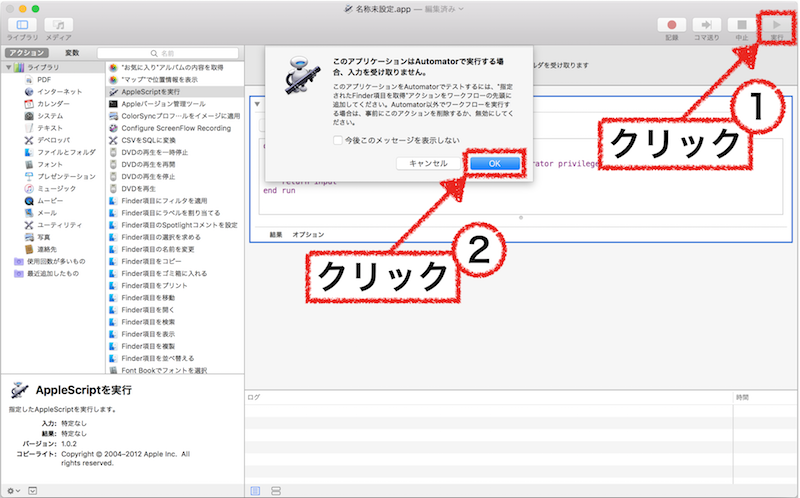This screenshot has height=498, width=800.
Task: Check 今後このメッセージを表示しない checkbox
Action: (x=337, y=140)
